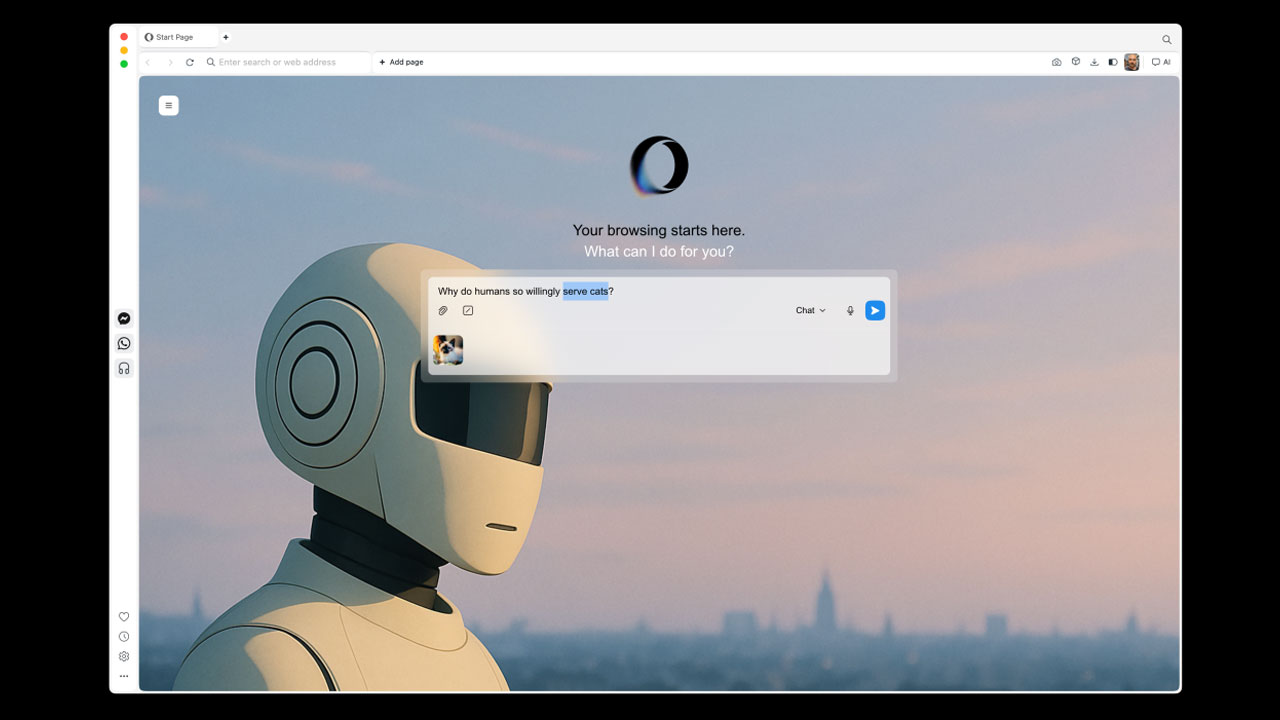Open the music player headphones icon
Image resolution: width=1280 pixels, height=720 pixels.
tap(124, 368)
